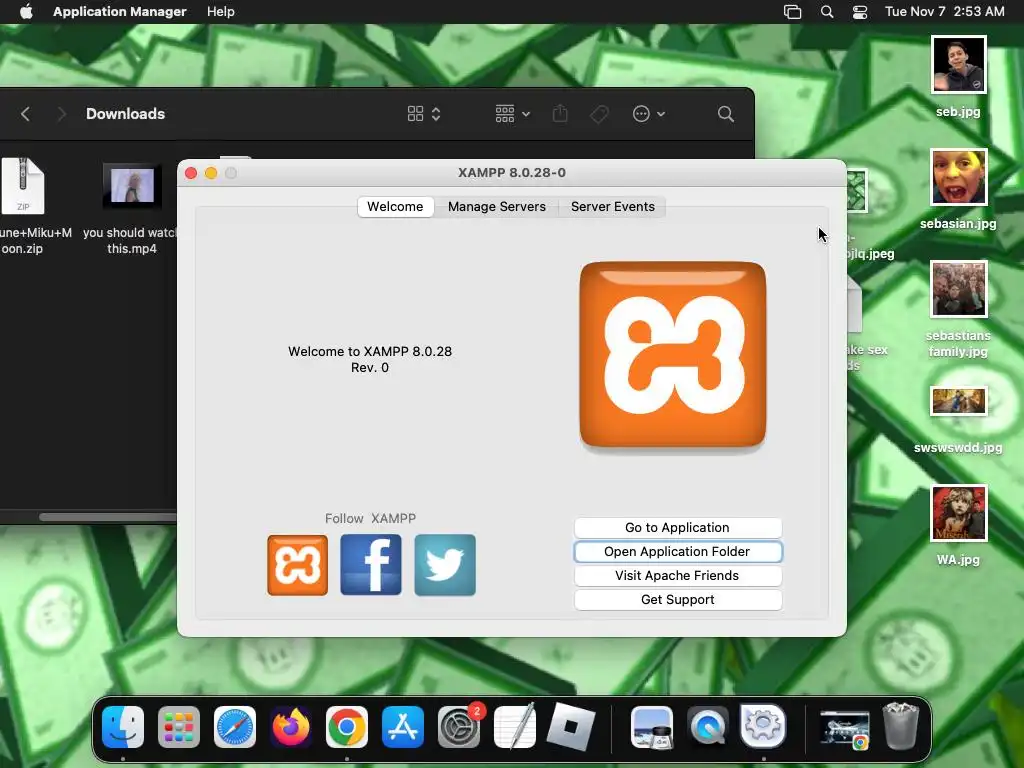
Task: Click Open Application Folder button
Action: pos(678,552)
